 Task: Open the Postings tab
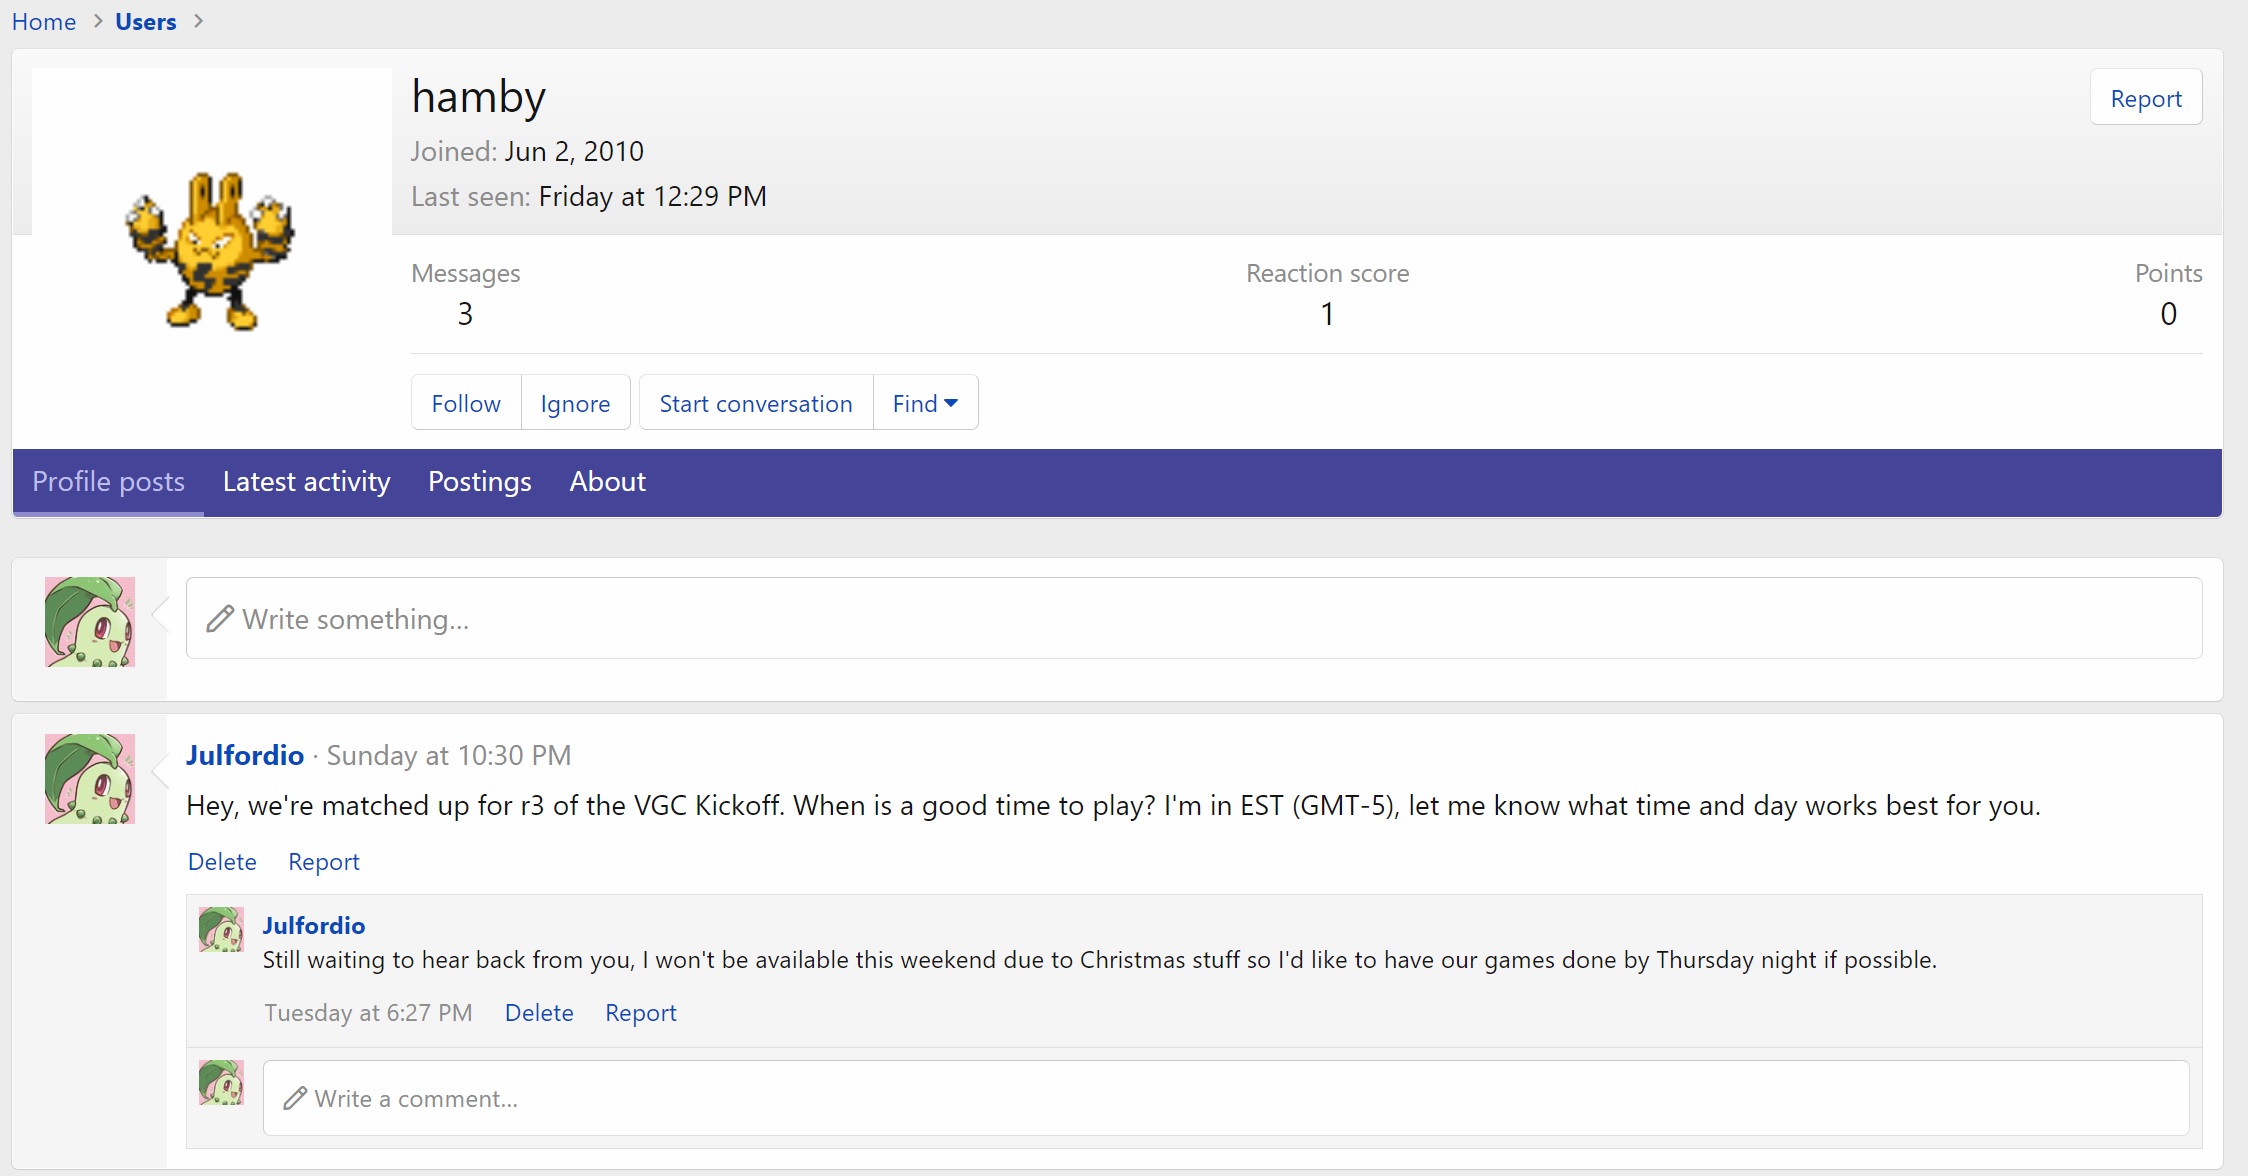[480, 482]
